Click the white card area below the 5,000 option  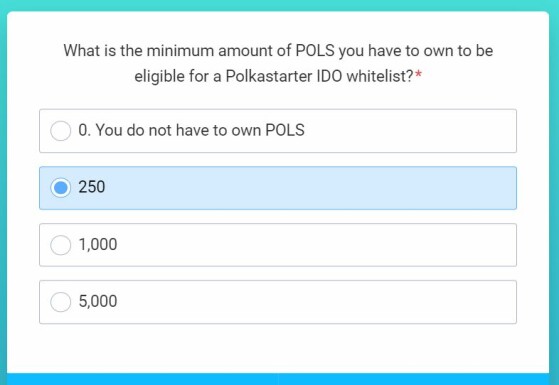point(278,348)
